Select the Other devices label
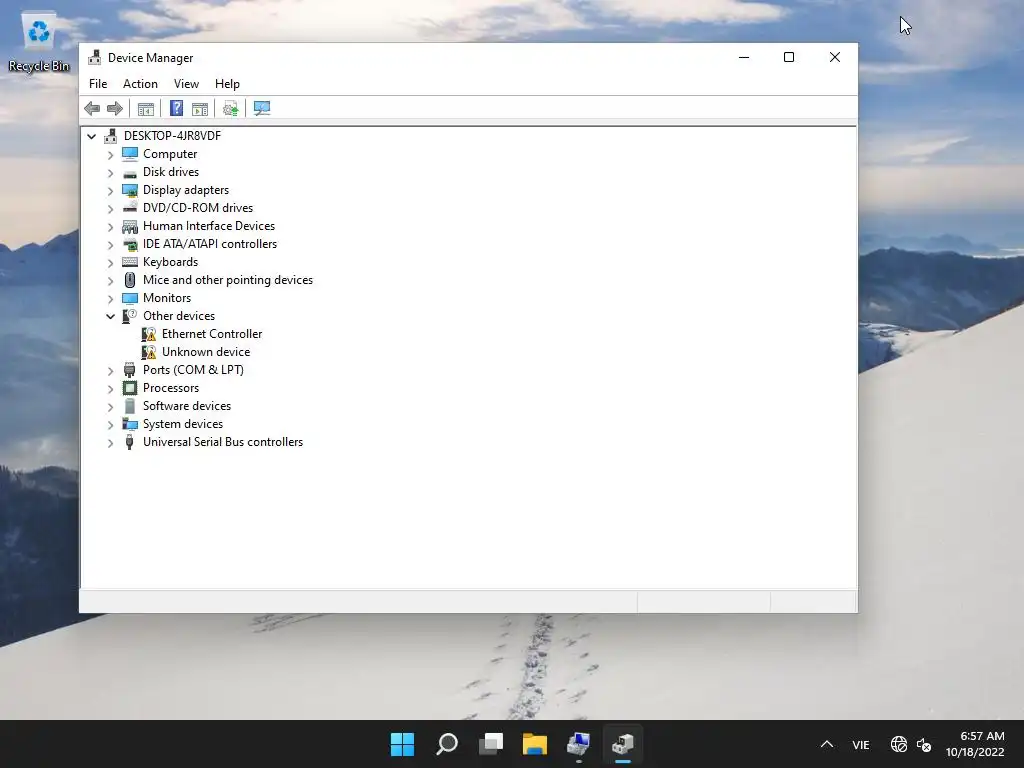Viewport: 1024px width, 768px height. pyautogui.click(x=179, y=315)
